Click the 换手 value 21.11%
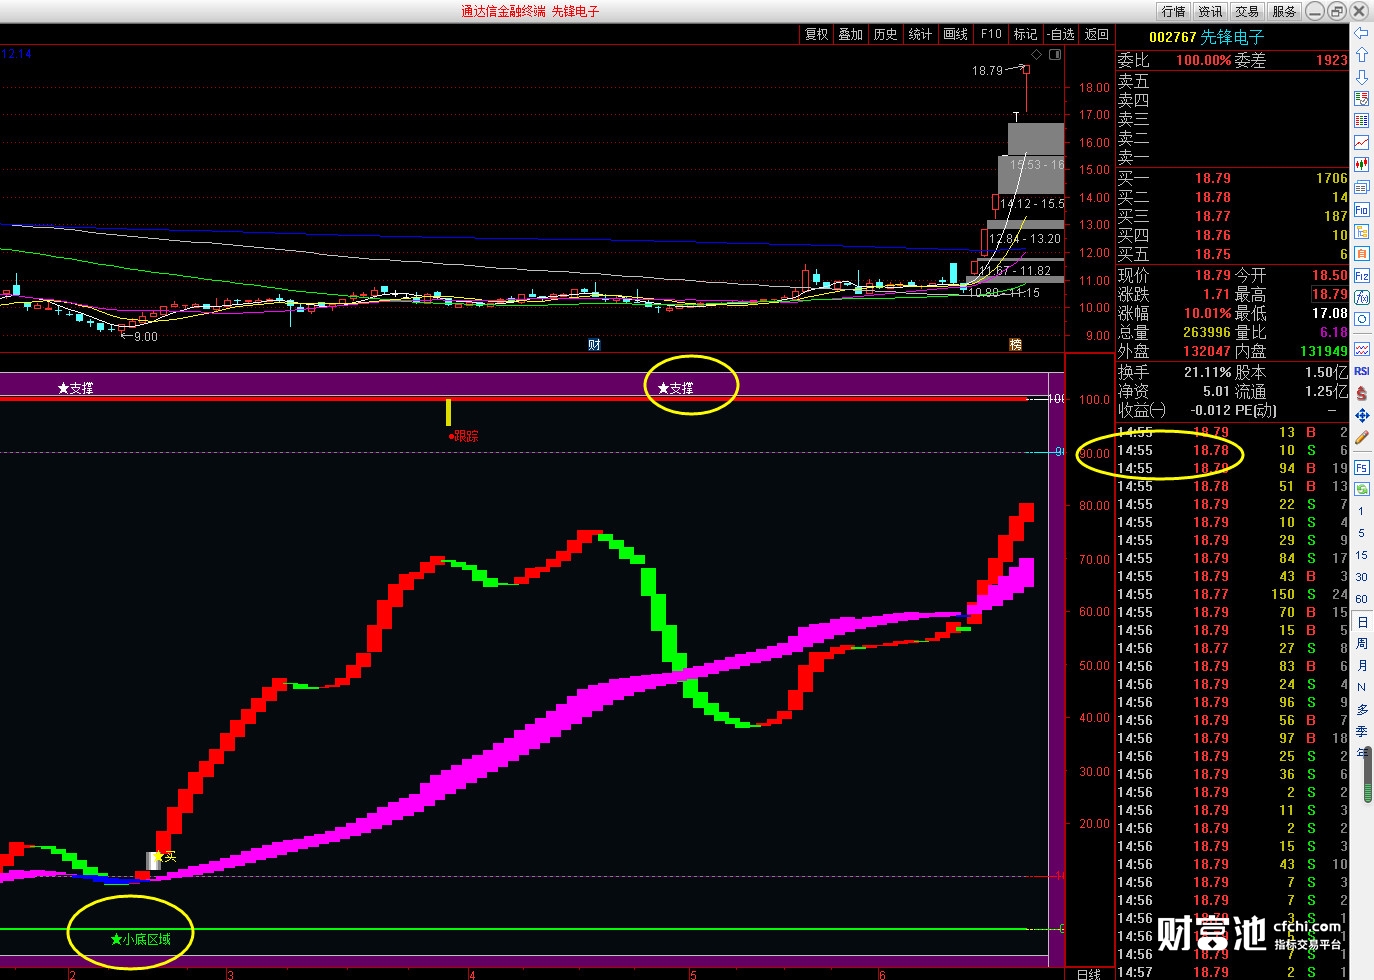Image resolution: width=1374 pixels, height=980 pixels. tap(1207, 372)
